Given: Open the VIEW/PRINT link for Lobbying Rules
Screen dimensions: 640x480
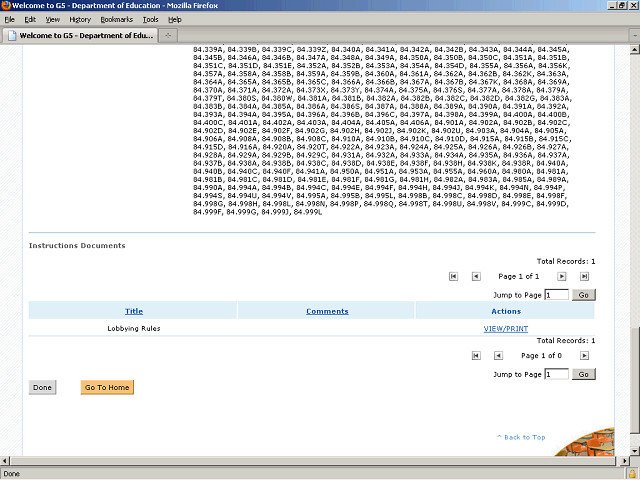Looking at the screenshot, I should tap(504, 328).
